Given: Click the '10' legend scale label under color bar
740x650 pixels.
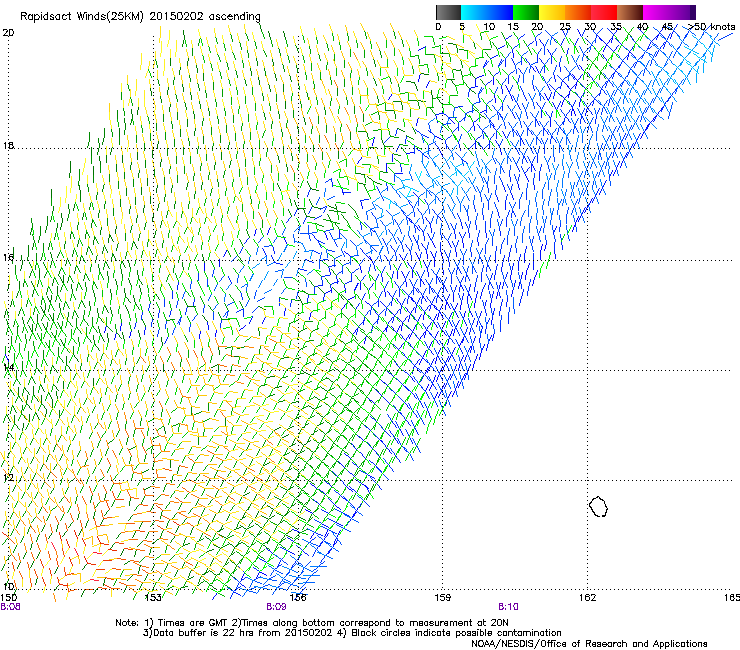Looking at the screenshot, I should click(x=489, y=27).
